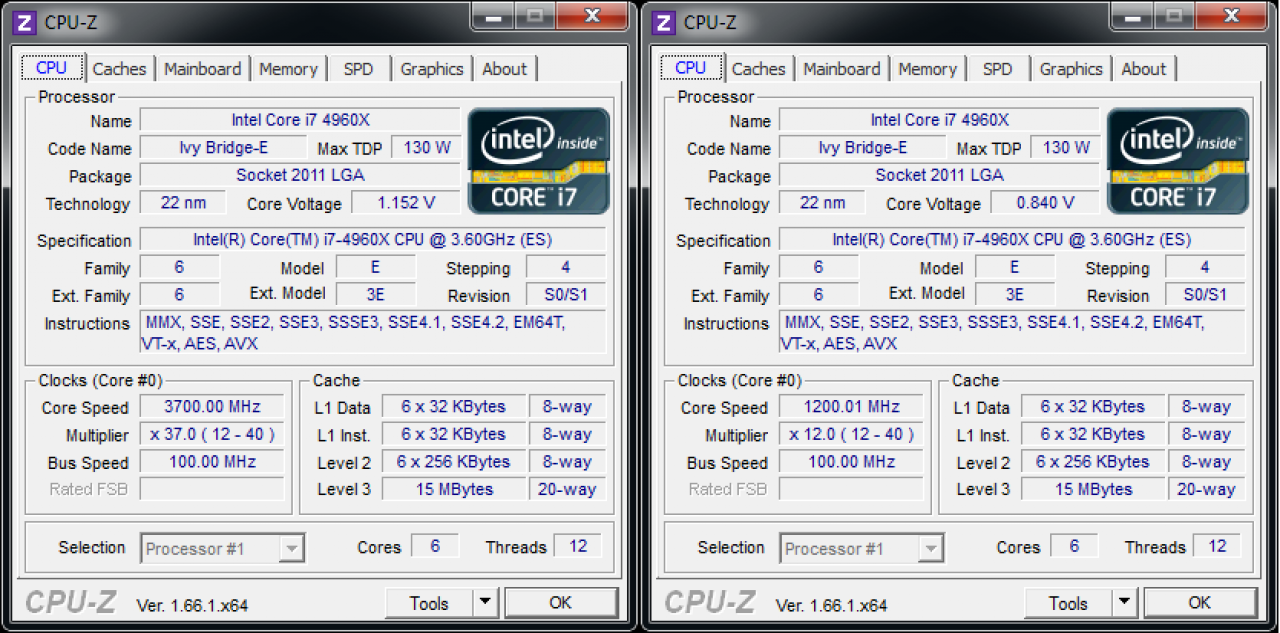
Task: Select SPD tab in right window
Action: point(997,69)
